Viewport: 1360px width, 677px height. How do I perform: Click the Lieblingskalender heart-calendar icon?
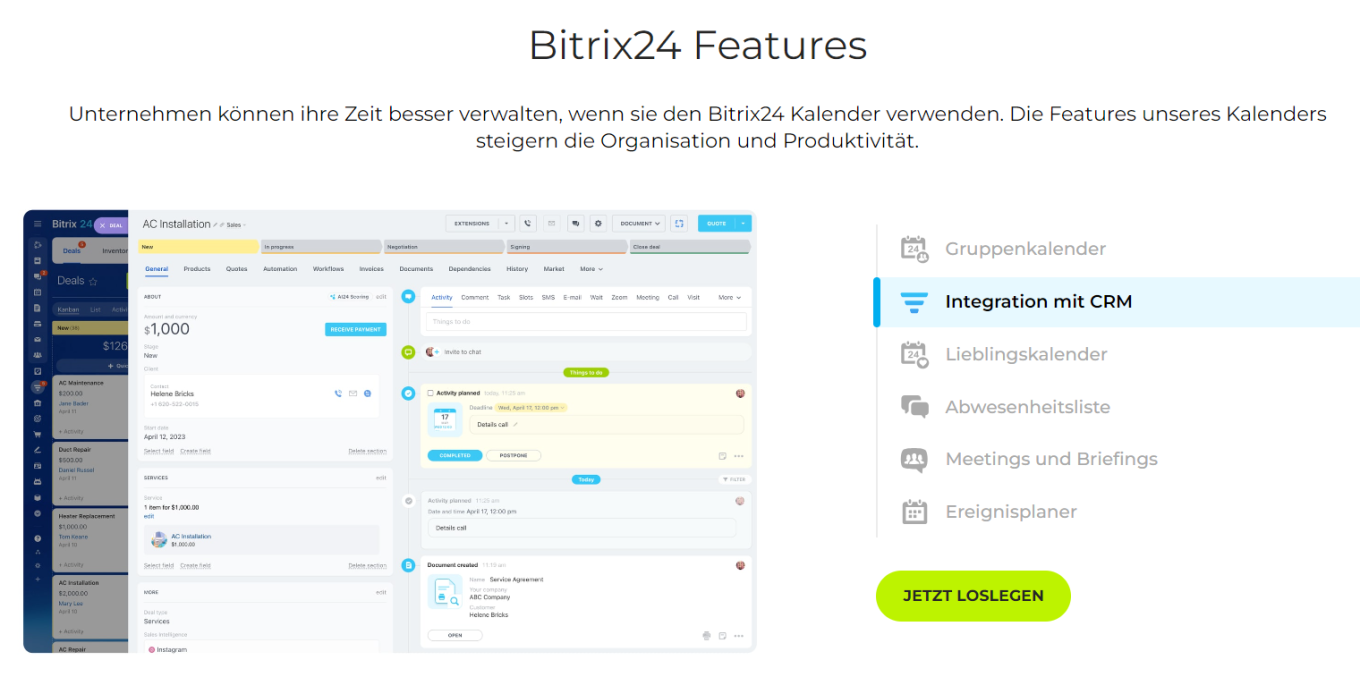914,354
